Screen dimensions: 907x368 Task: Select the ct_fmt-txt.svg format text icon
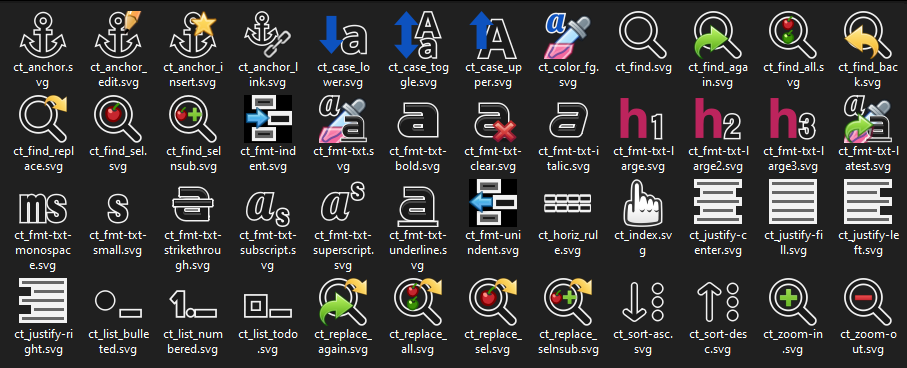[343, 119]
